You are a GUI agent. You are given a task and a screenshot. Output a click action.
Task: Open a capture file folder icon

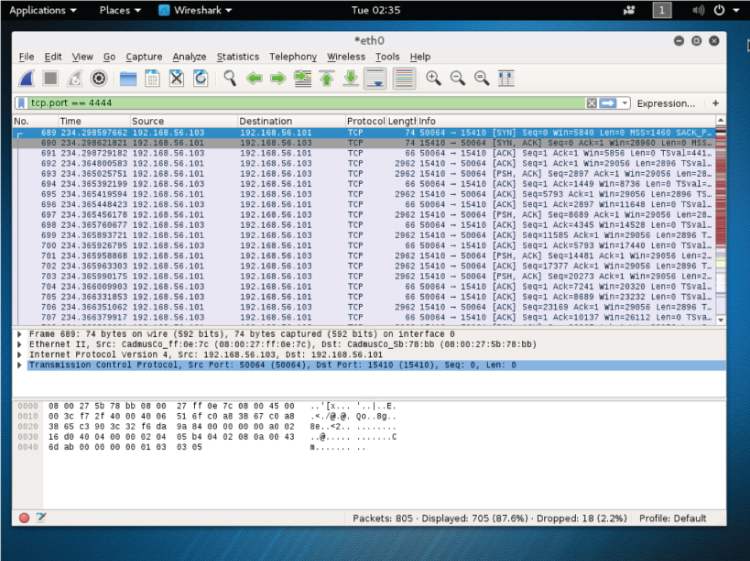click(x=128, y=78)
